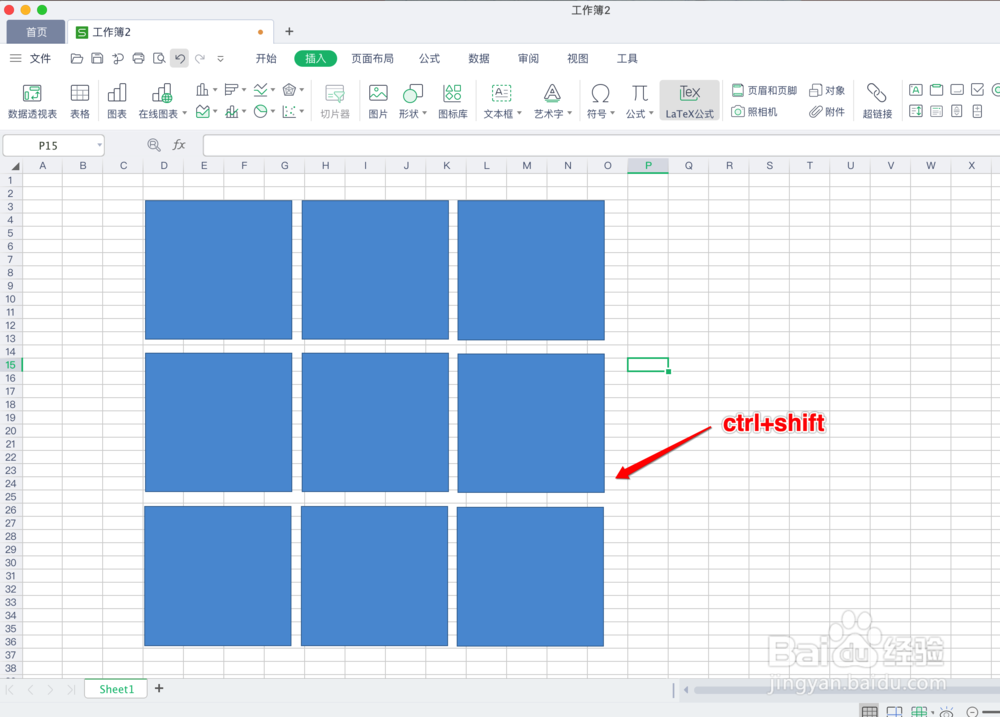Insert a button form control icon
The height and width of the screenshot is (717, 1000).
957,90
